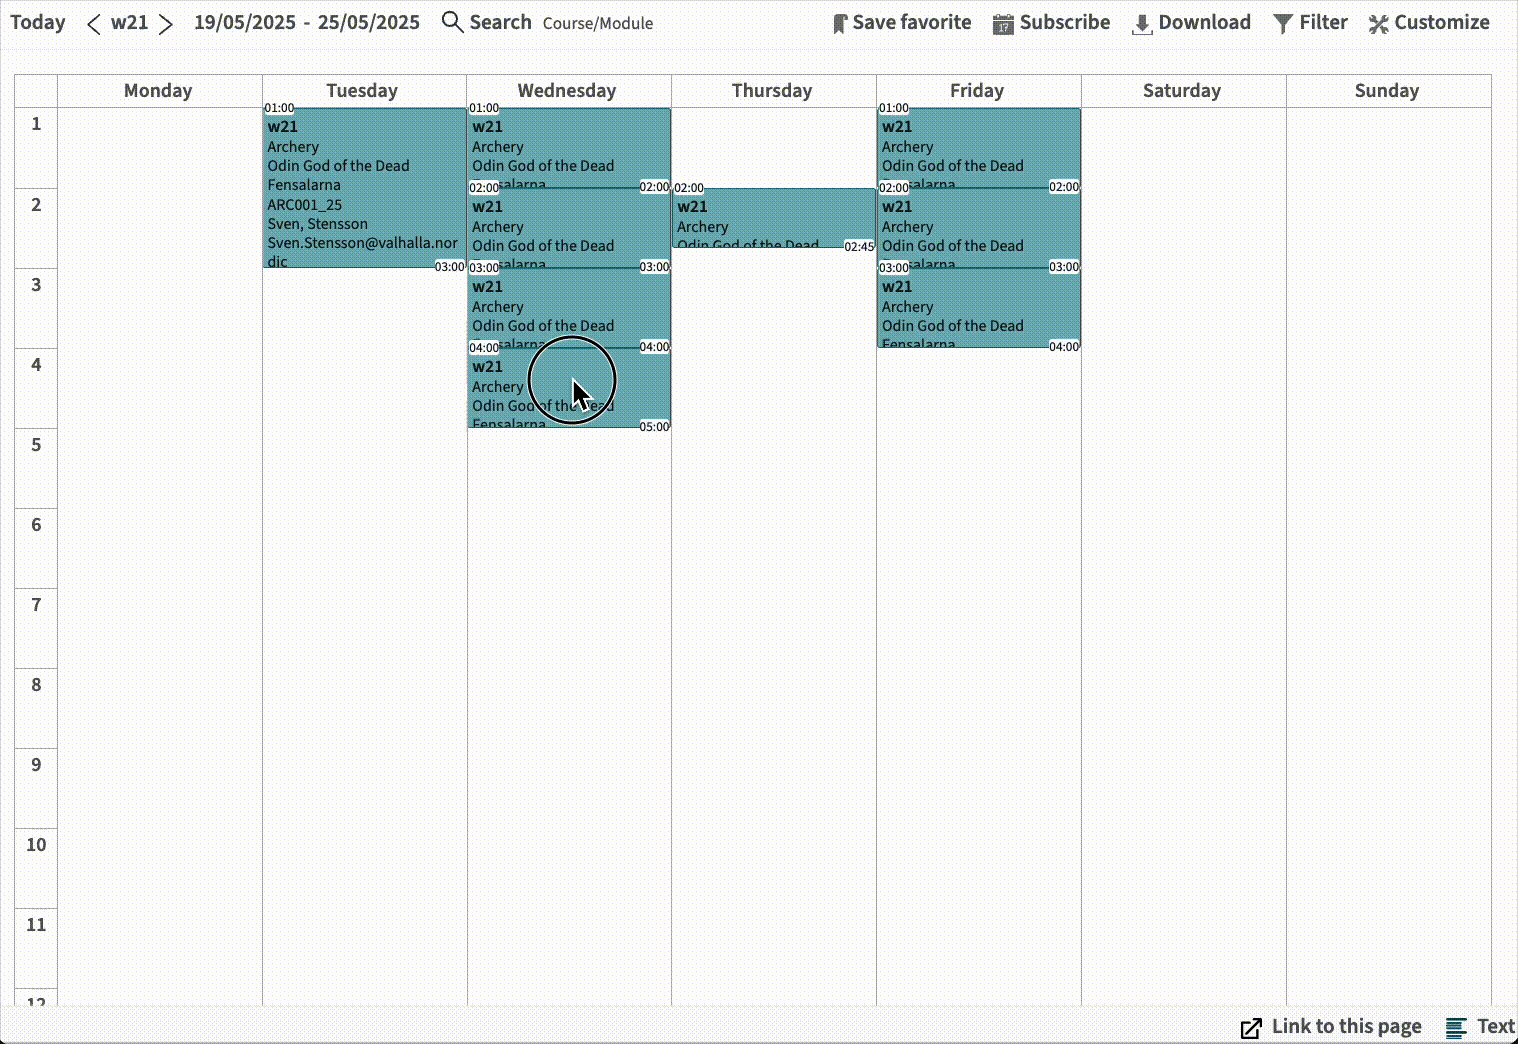
Task: Open Thursday 02:00-02:45 Archery booking
Action: (x=774, y=218)
